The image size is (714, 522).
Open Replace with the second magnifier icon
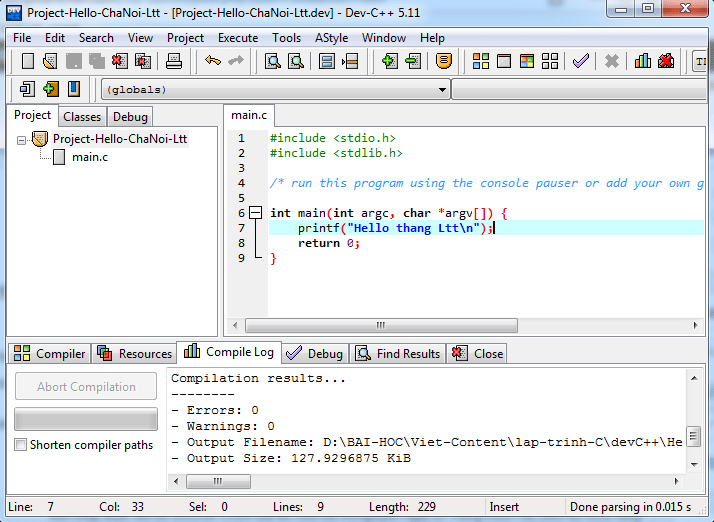coord(296,61)
